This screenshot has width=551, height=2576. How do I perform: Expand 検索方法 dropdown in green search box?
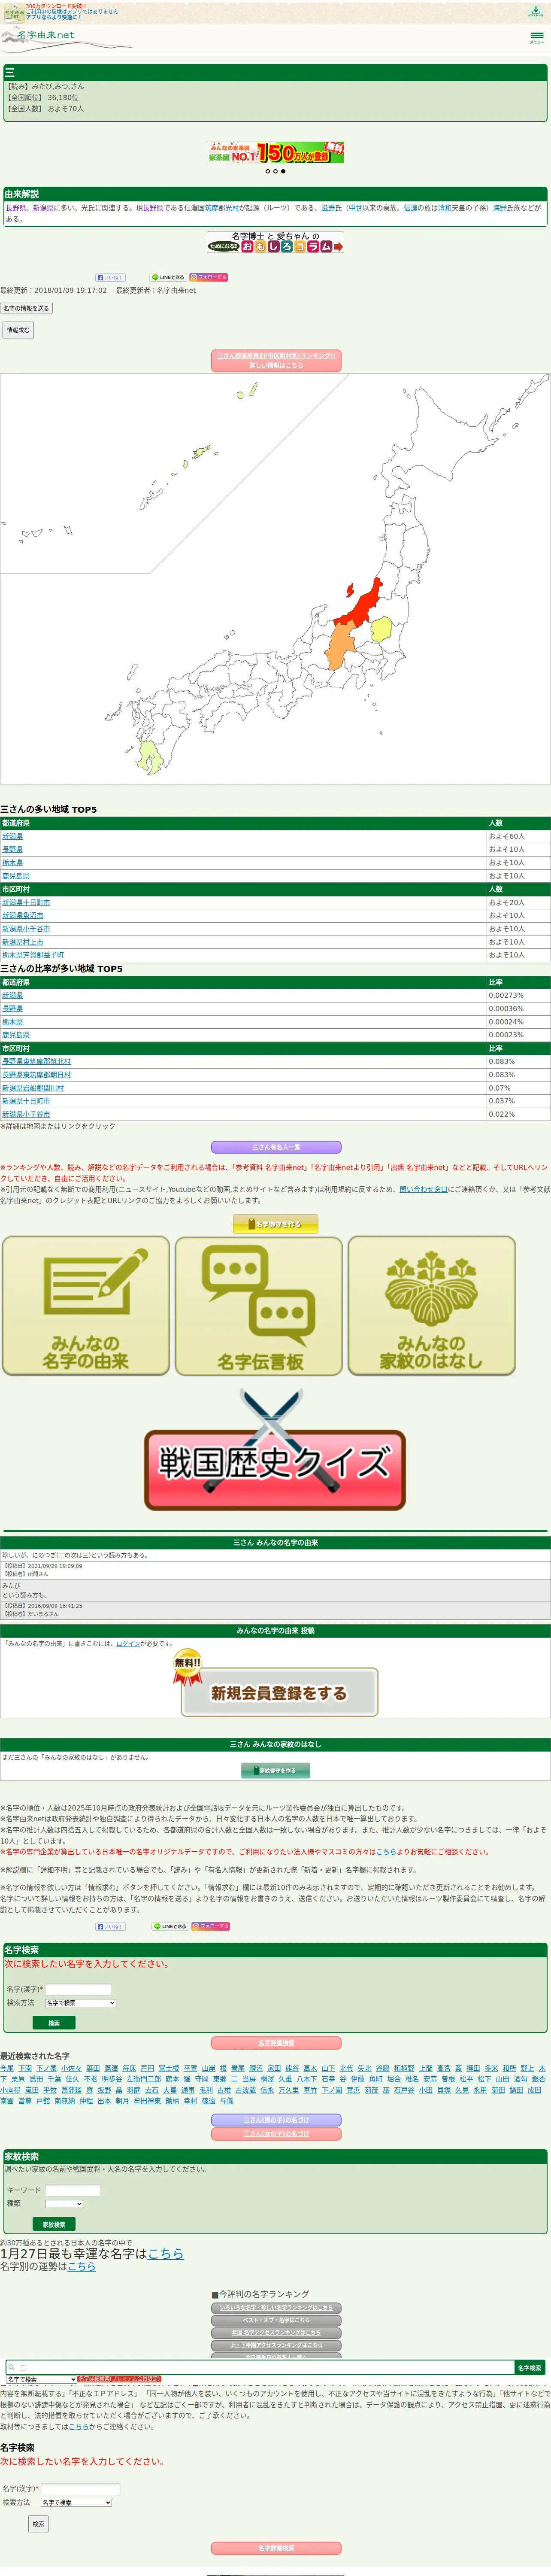tap(80, 2003)
